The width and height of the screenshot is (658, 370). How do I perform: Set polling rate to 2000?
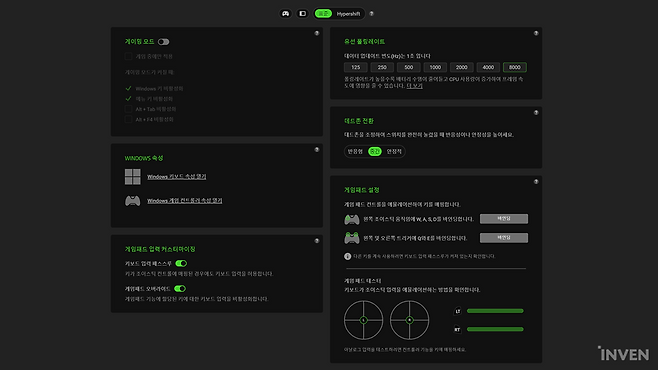click(462, 67)
